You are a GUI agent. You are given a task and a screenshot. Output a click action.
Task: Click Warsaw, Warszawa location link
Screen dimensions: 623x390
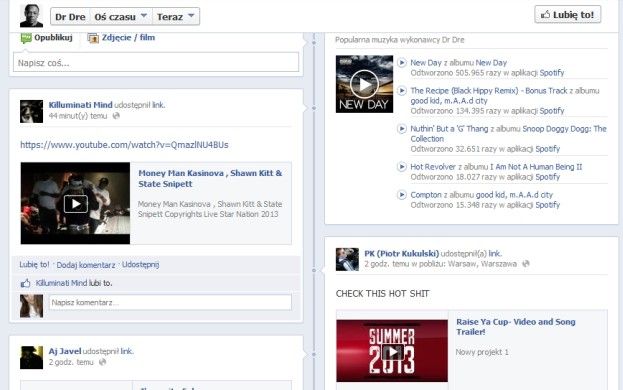click(x=482, y=264)
